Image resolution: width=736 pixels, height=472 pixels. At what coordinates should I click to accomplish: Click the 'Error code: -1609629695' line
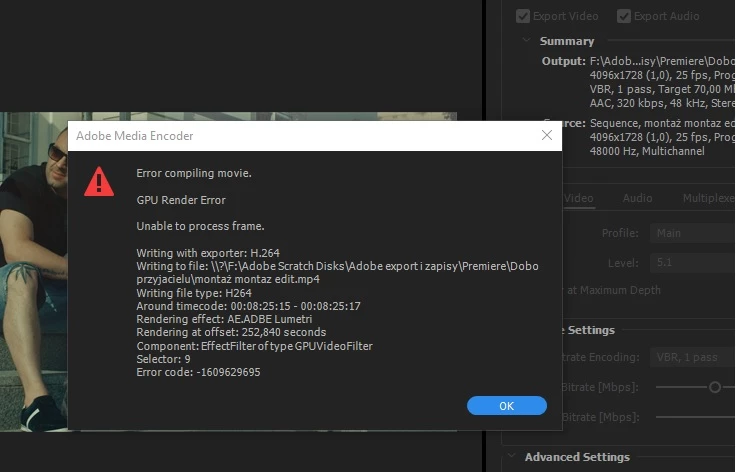tap(198, 372)
